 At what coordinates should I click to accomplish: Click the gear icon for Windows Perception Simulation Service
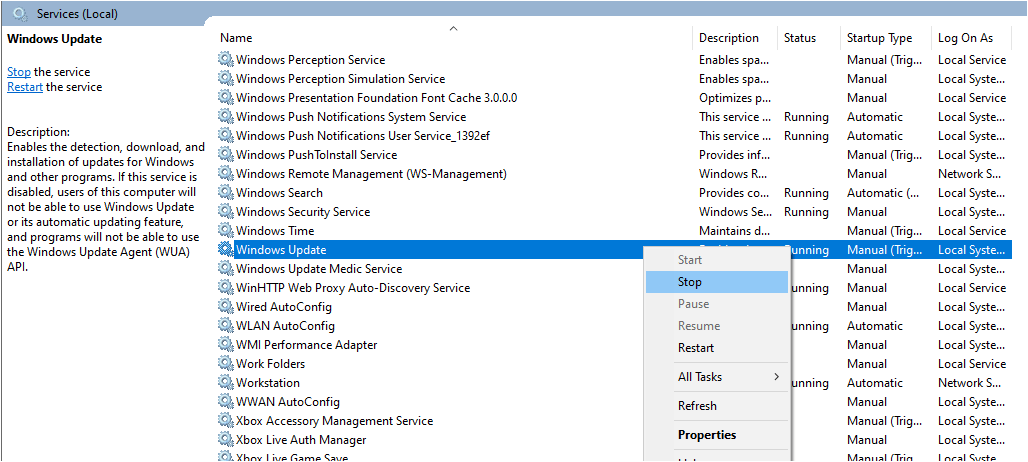pos(226,79)
